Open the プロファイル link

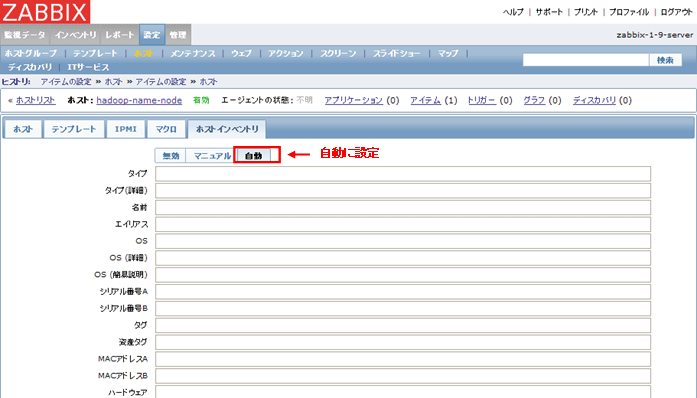pos(629,12)
